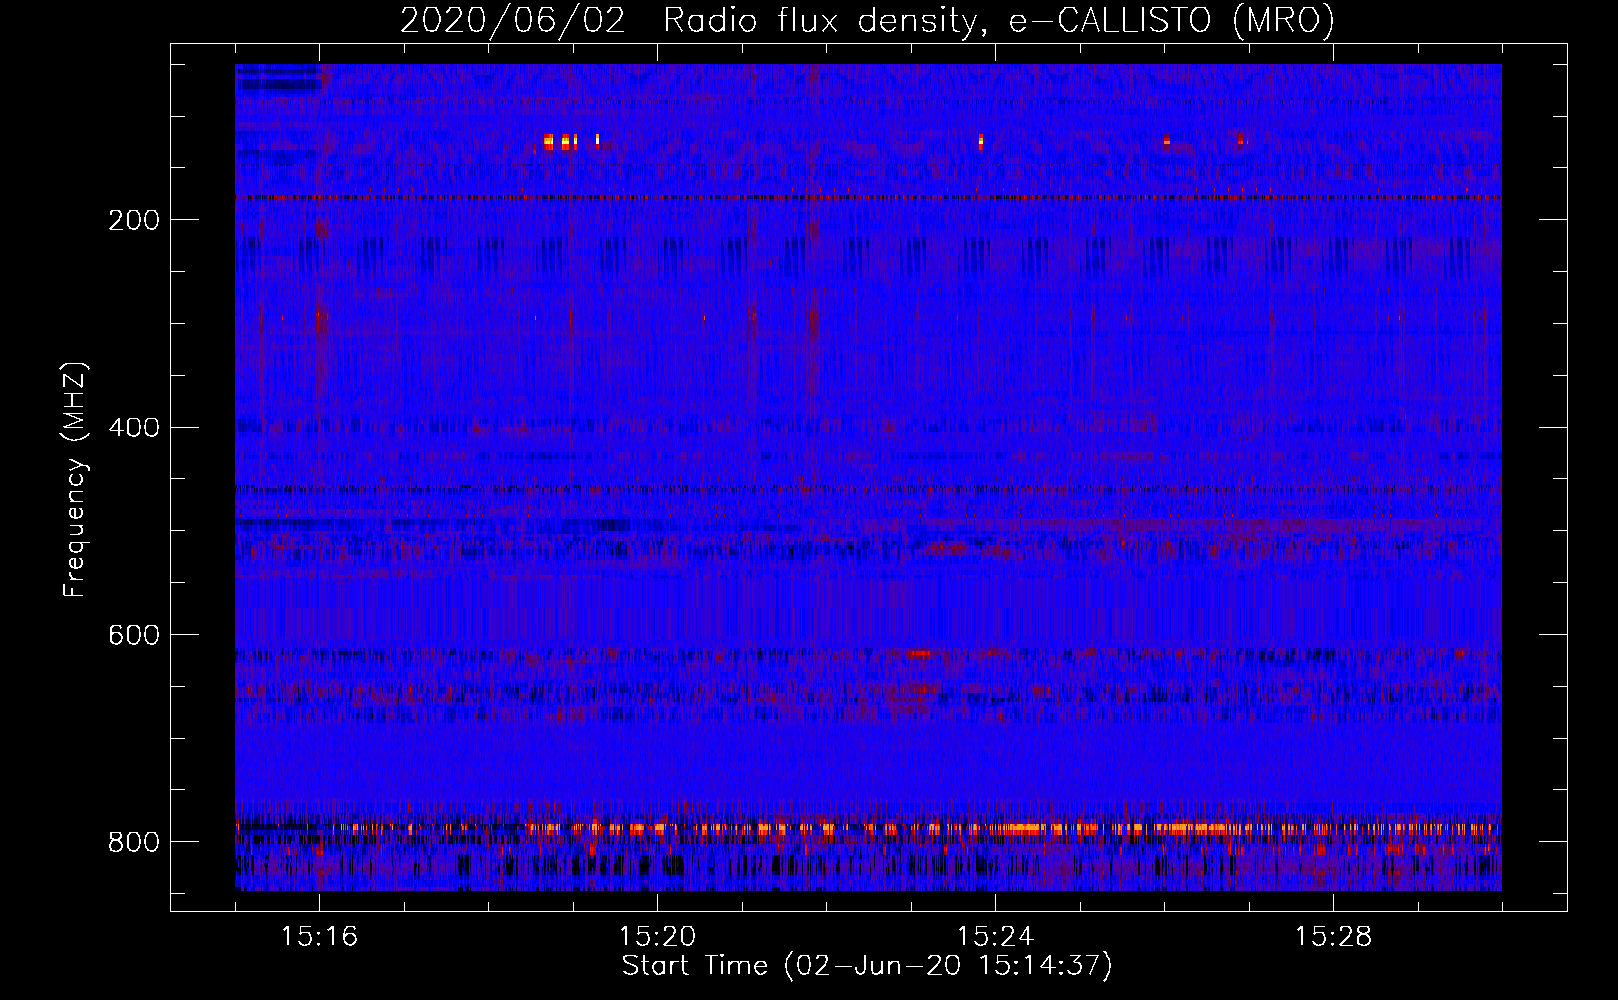The image size is (1618, 1000).
Task: Click the 200 frequency tick label
Action: pyautogui.click(x=133, y=220)
